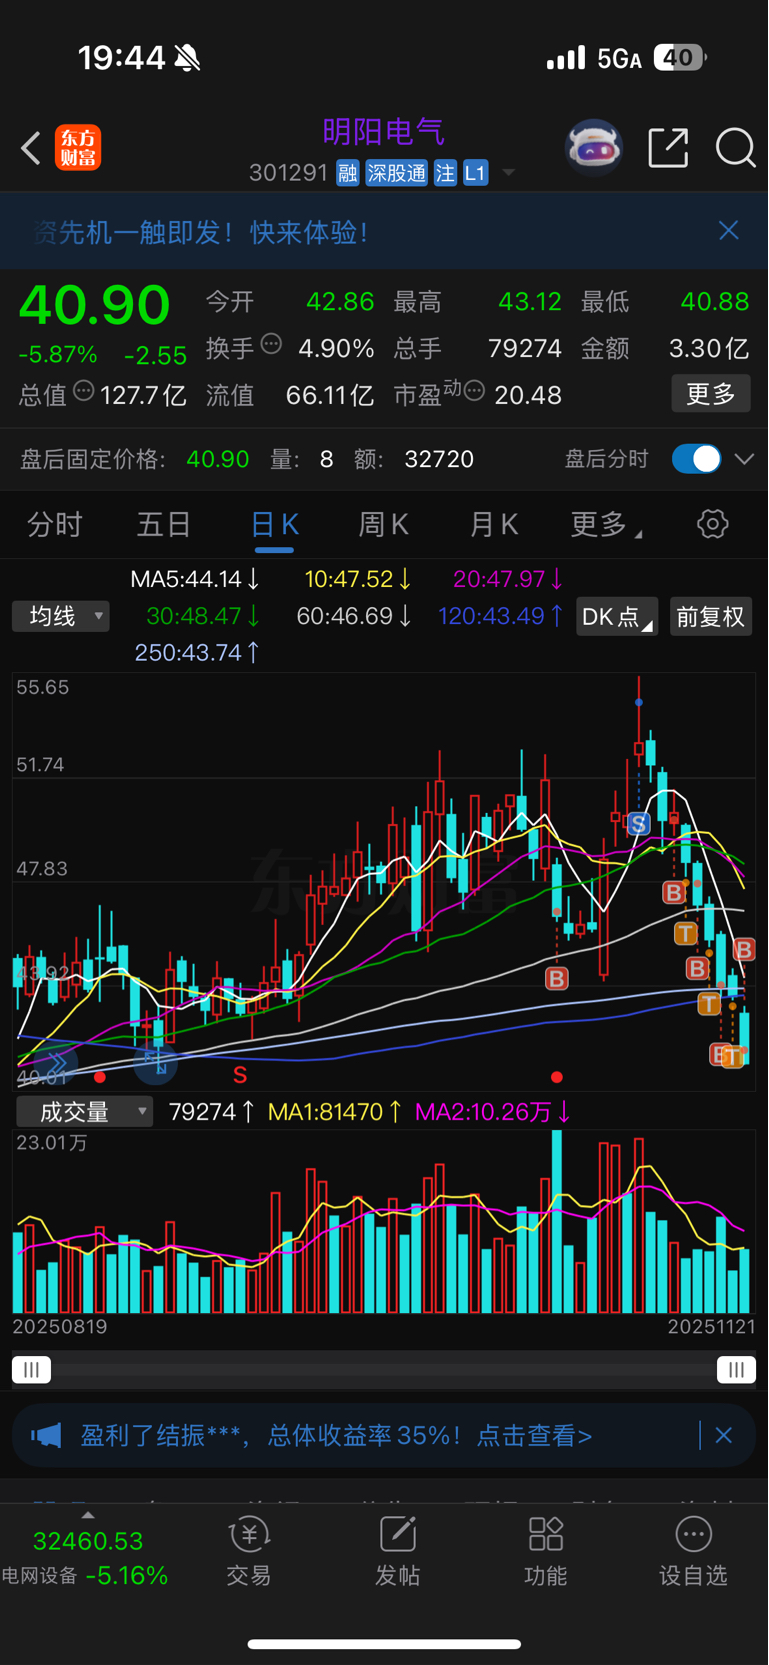
Task: Open chart settings gear icon
Action: tap(713, 524)
